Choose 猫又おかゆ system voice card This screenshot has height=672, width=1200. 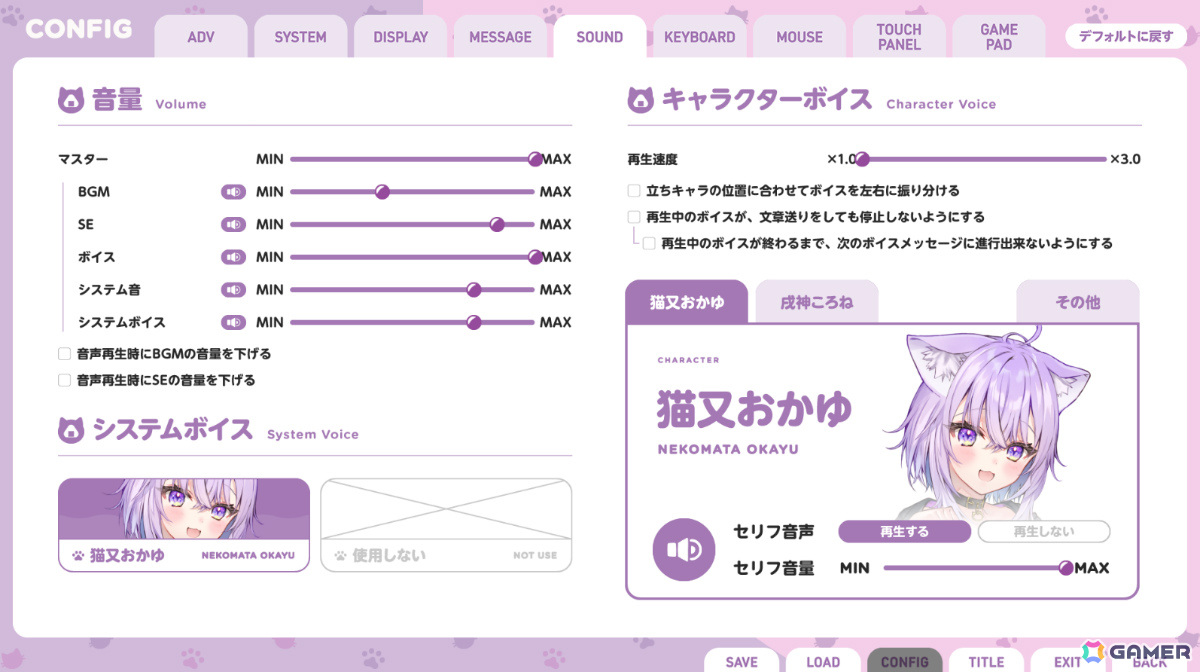point(184,525)
